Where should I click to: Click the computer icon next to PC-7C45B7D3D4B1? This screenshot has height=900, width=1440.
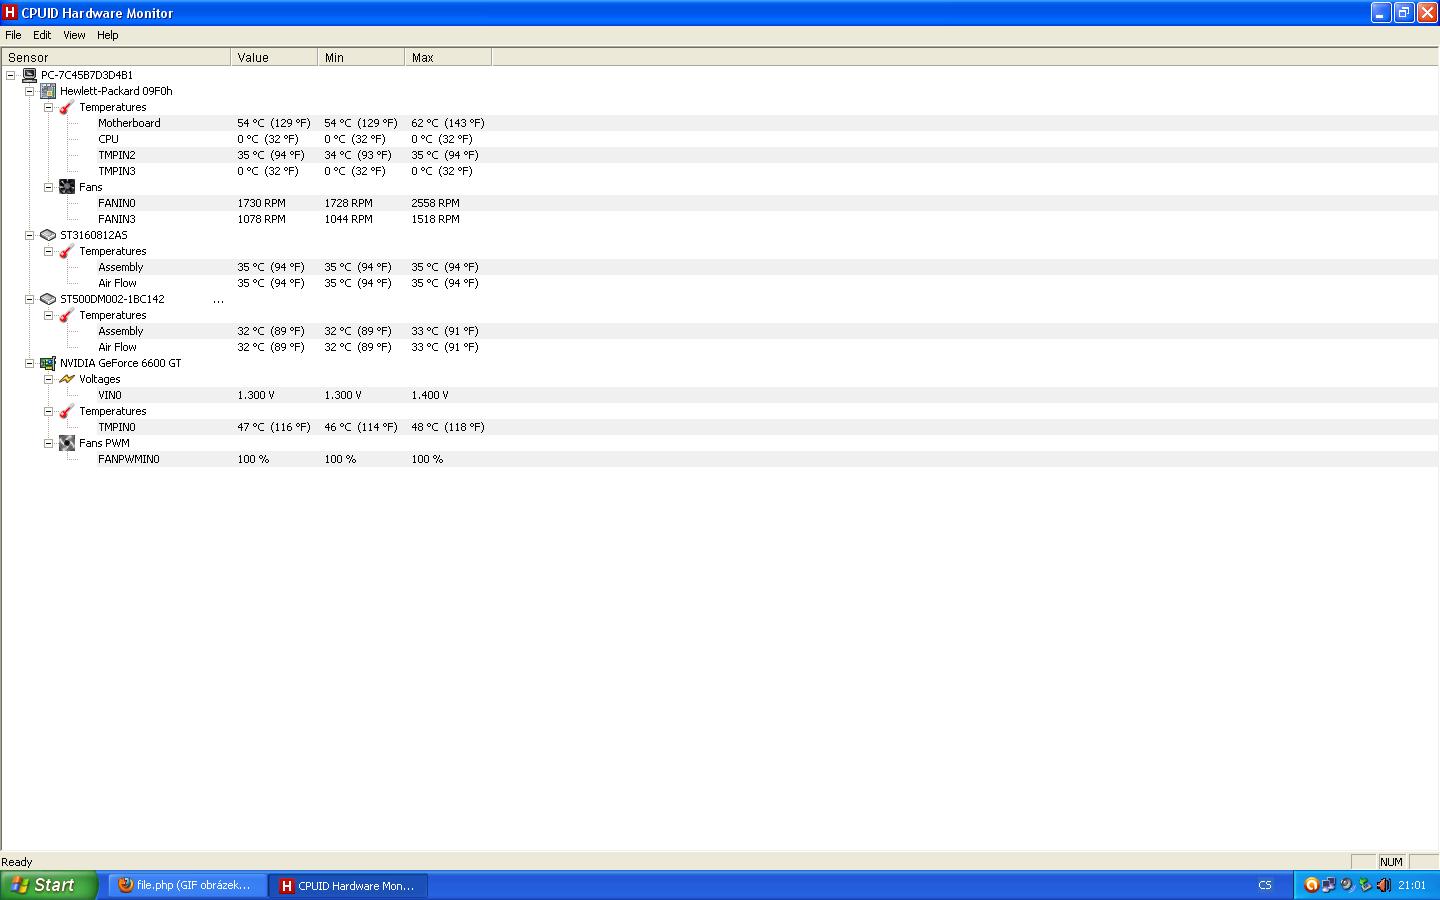[29, 75]
